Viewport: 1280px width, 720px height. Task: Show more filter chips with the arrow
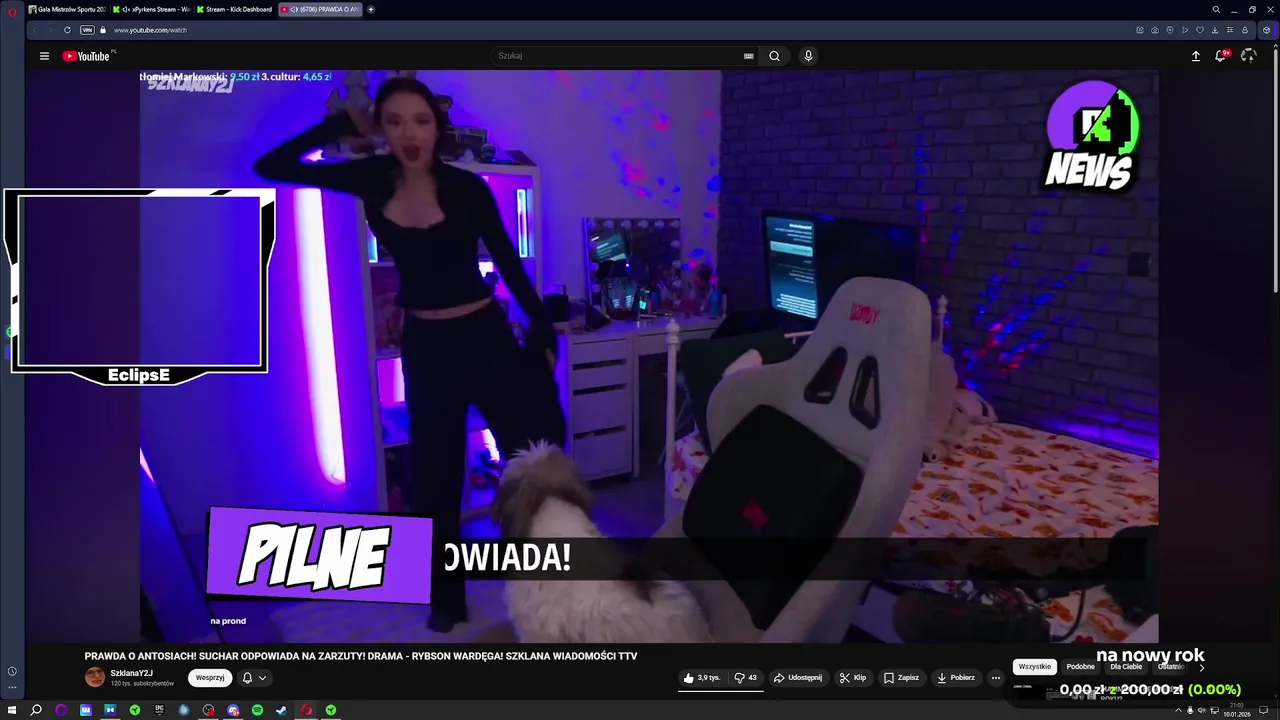click(1201, 667)
